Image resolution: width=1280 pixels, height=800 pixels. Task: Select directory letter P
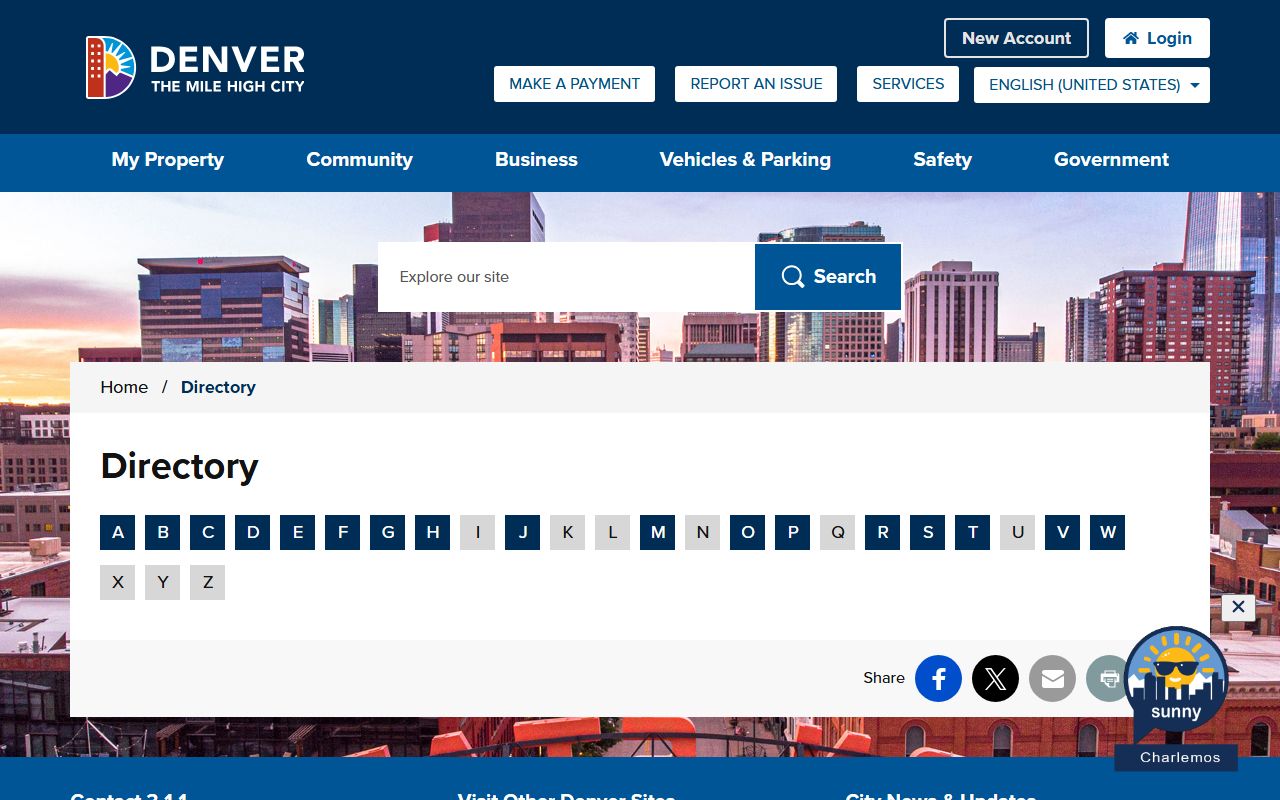792,532
